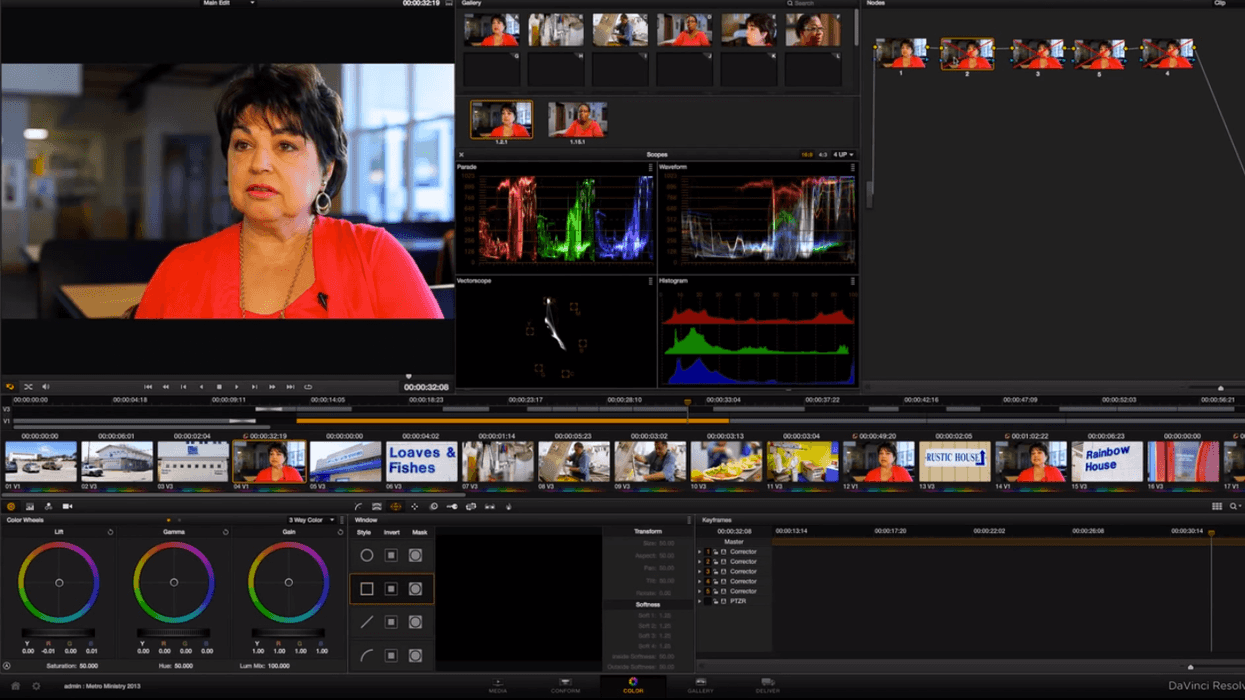
Task: Open the Histogram scope options menu
Action: coord(852,281)
